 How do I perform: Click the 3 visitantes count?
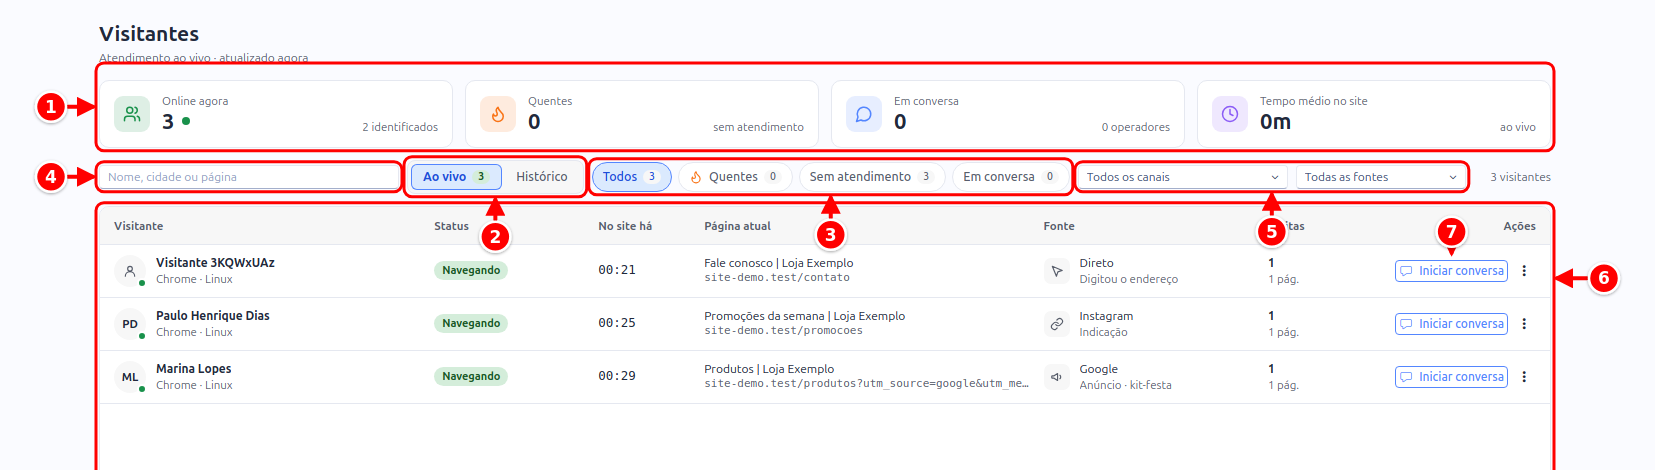pos(1520,177)
